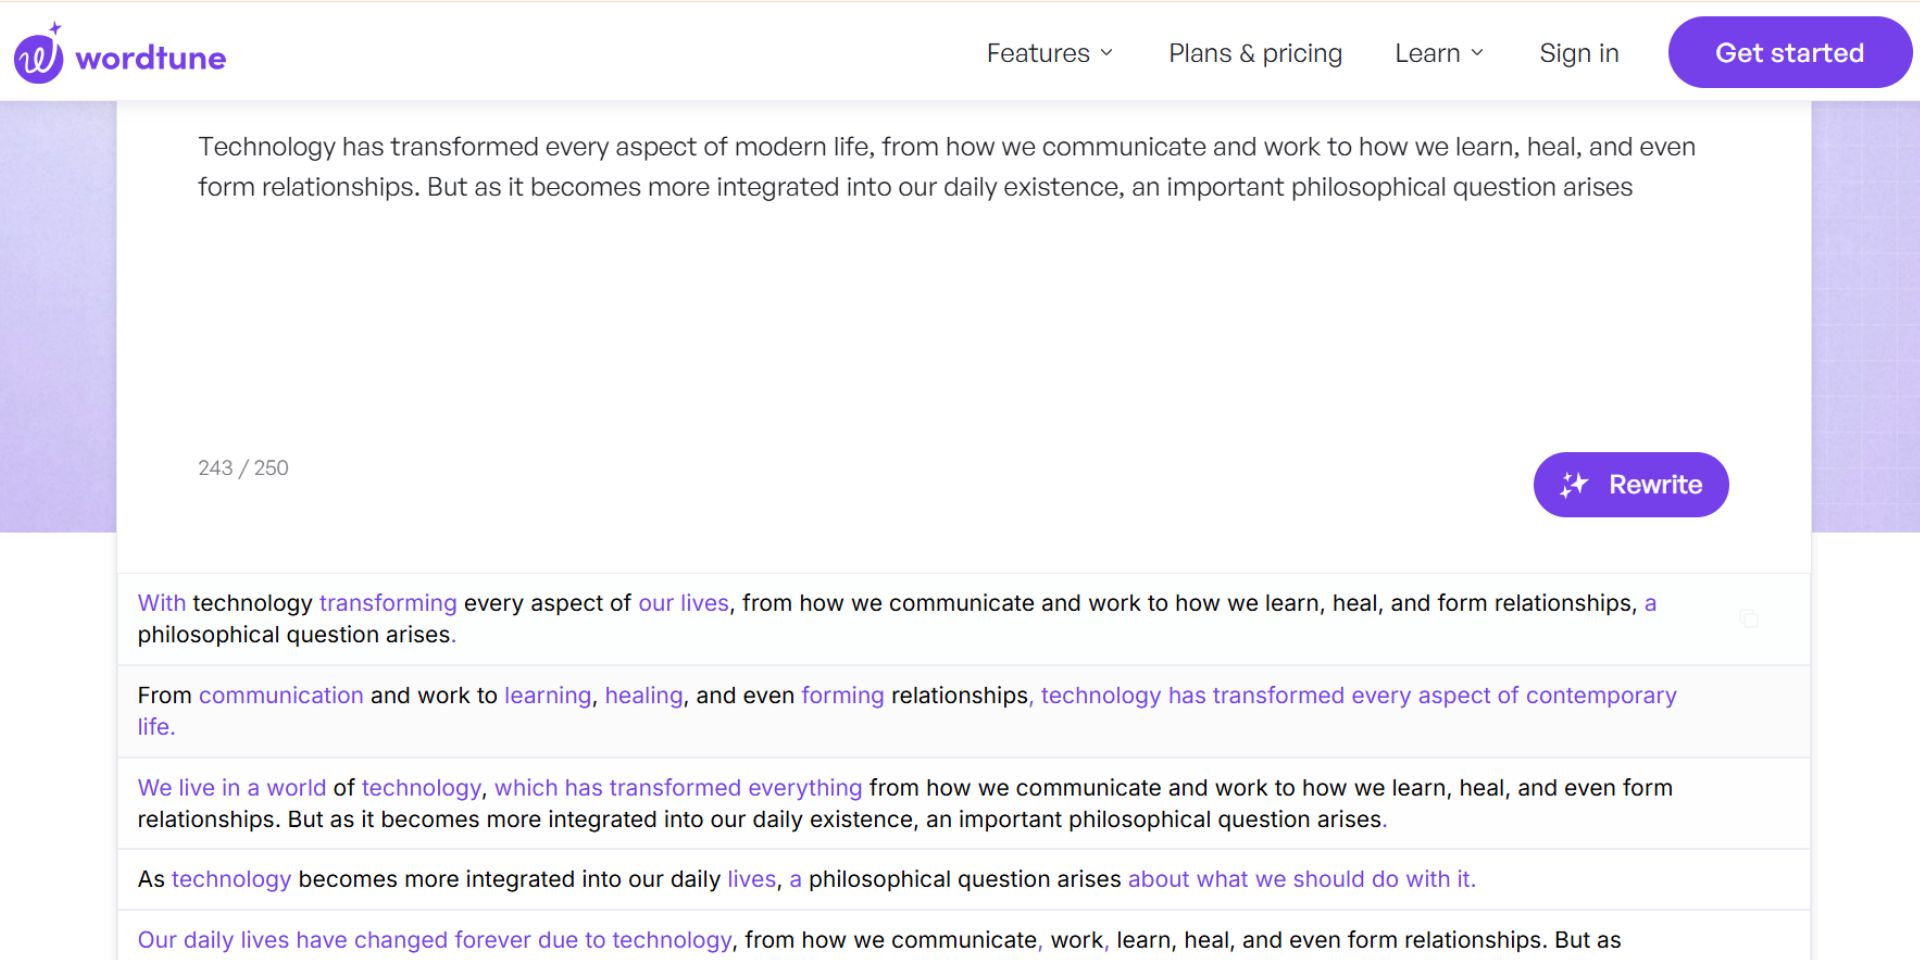Viewport: 1920px width, 960px height.
Task: Click the Sign in link
Action: 1579,53
